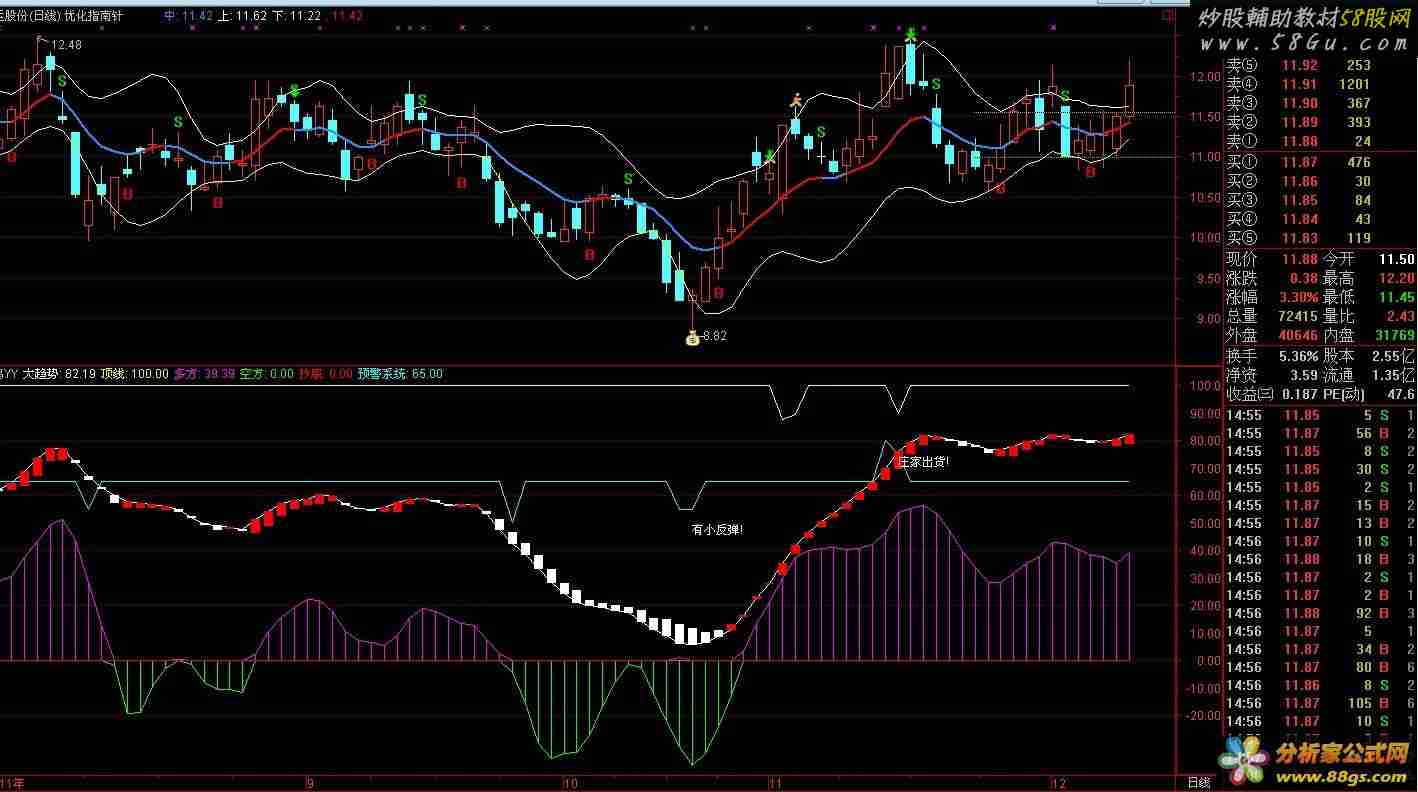Click the 现价 11.88 current price value
This screenshot has height=792, width=1418.
pyautogui.click(x=1300, y=259)
